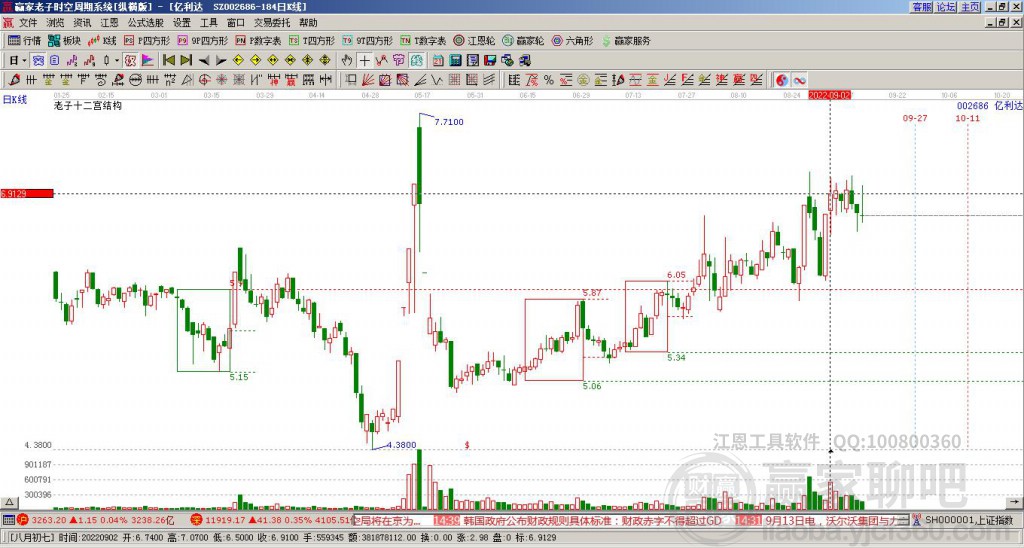1024x548 pixels.
Task: Open the 工具 menu
Action: (x=208, y=23)
